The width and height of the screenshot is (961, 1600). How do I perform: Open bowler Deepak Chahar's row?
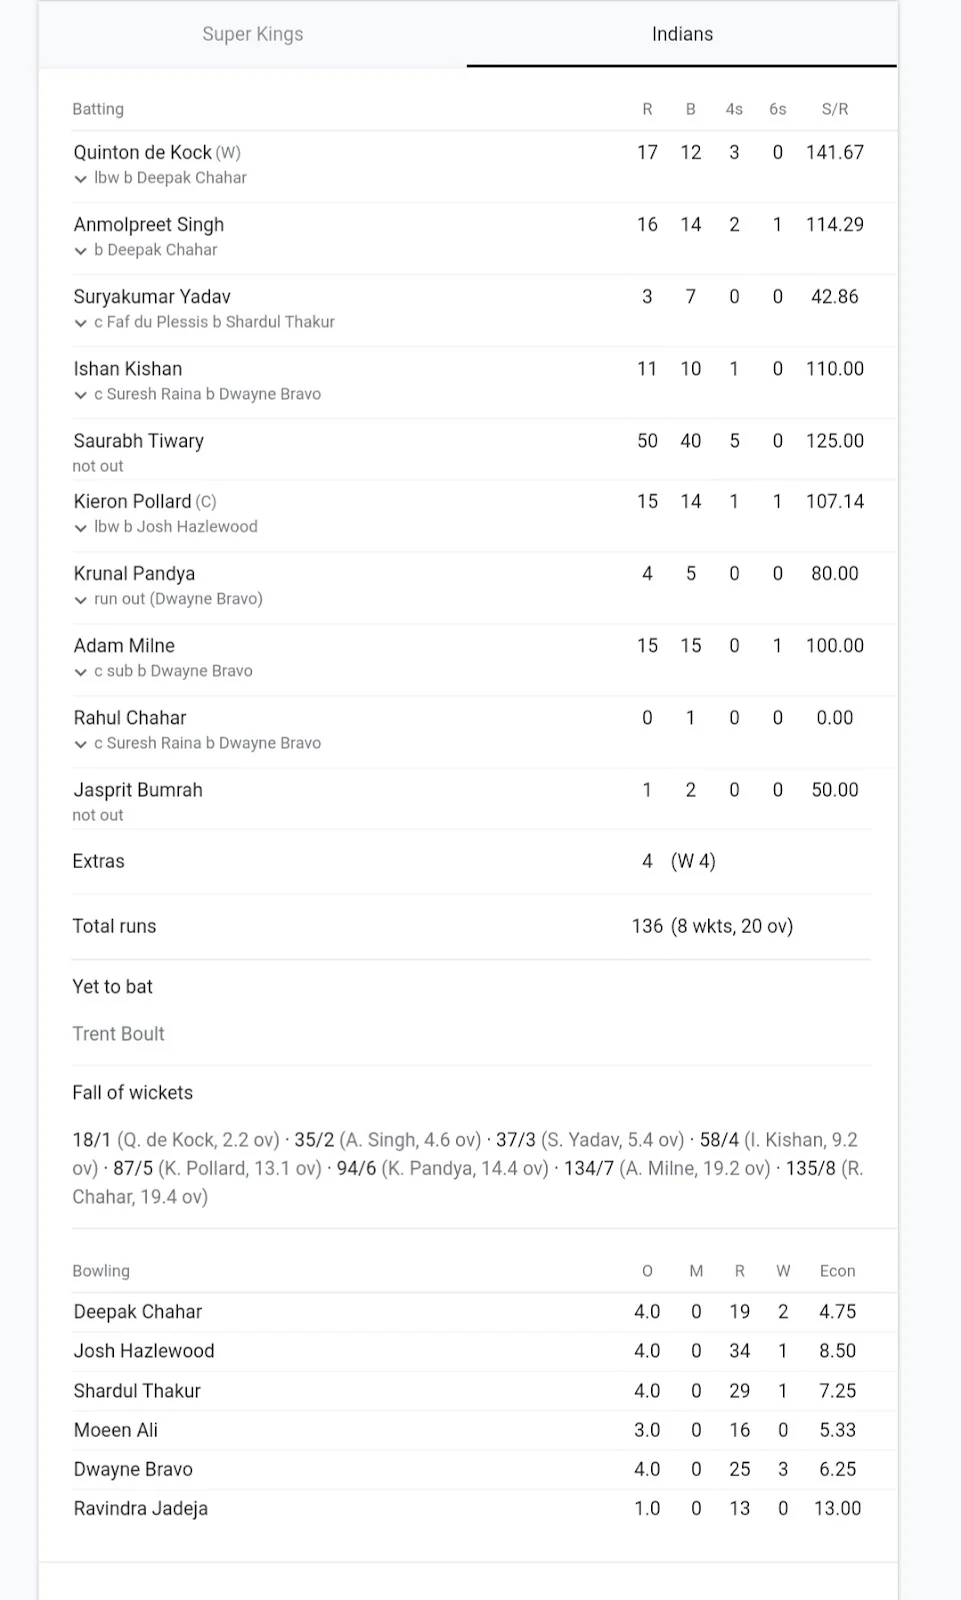click(x=138, y=1312)
